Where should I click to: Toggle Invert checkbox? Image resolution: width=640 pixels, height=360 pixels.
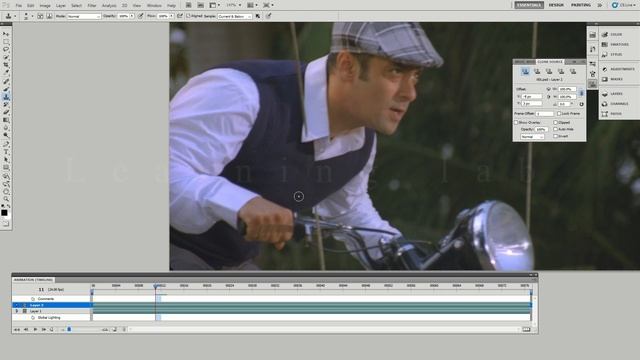click(556, 136)
